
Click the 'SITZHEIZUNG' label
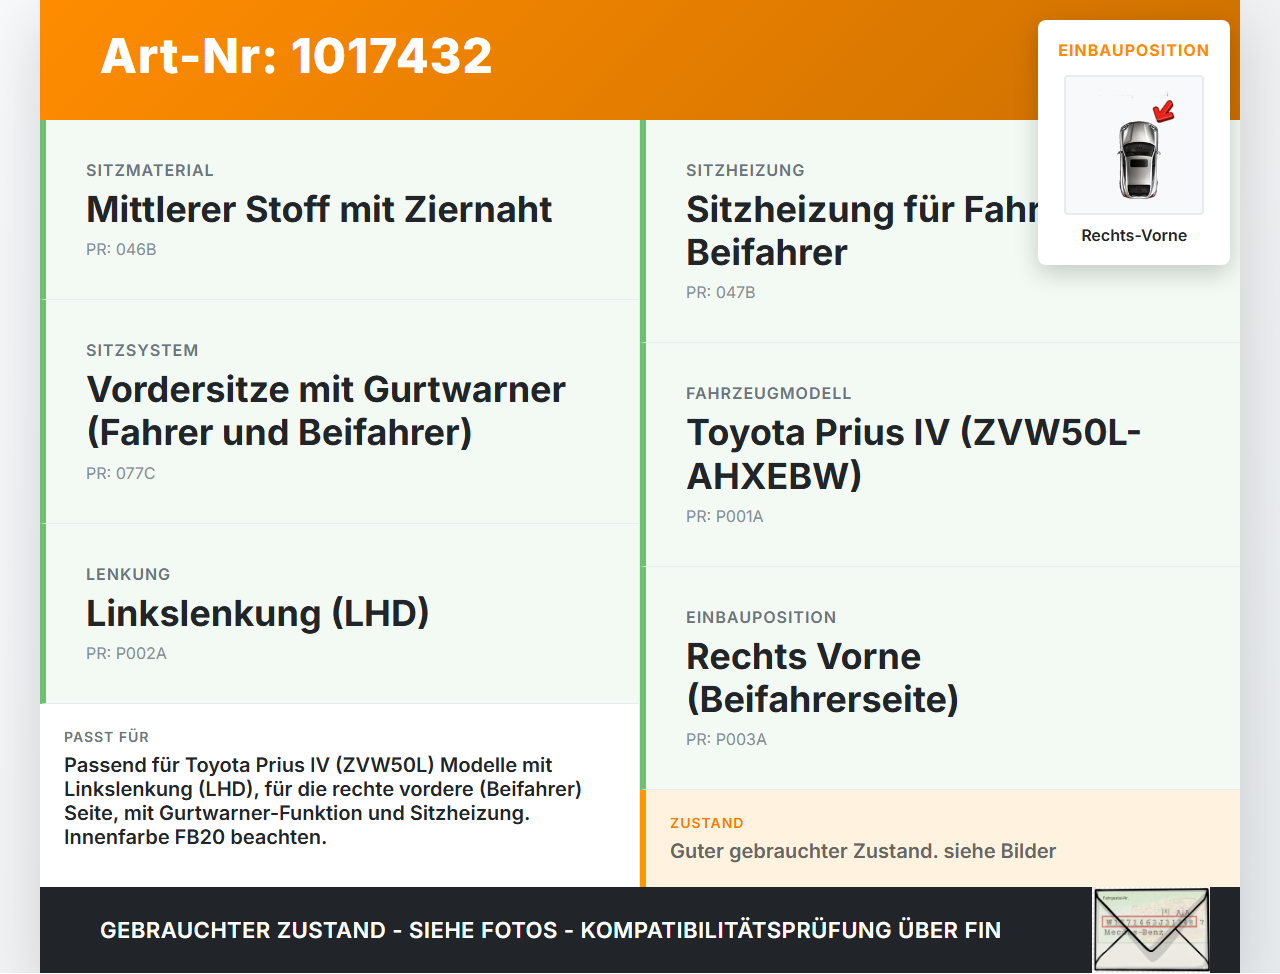[745, 170]
